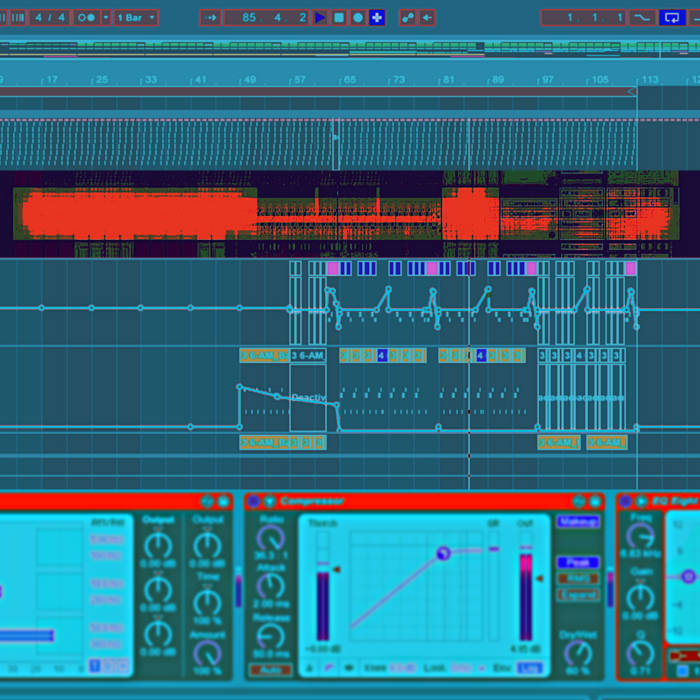This screenshot has height=700, width=700.
Task: Select Peak mode in Compressor
Action: coord(578,563)
